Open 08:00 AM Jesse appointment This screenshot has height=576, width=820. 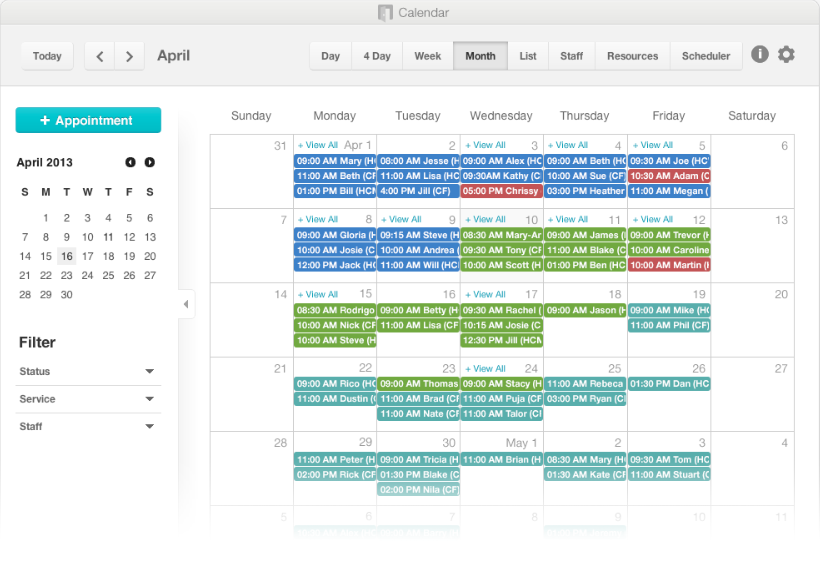coord(418,161)
